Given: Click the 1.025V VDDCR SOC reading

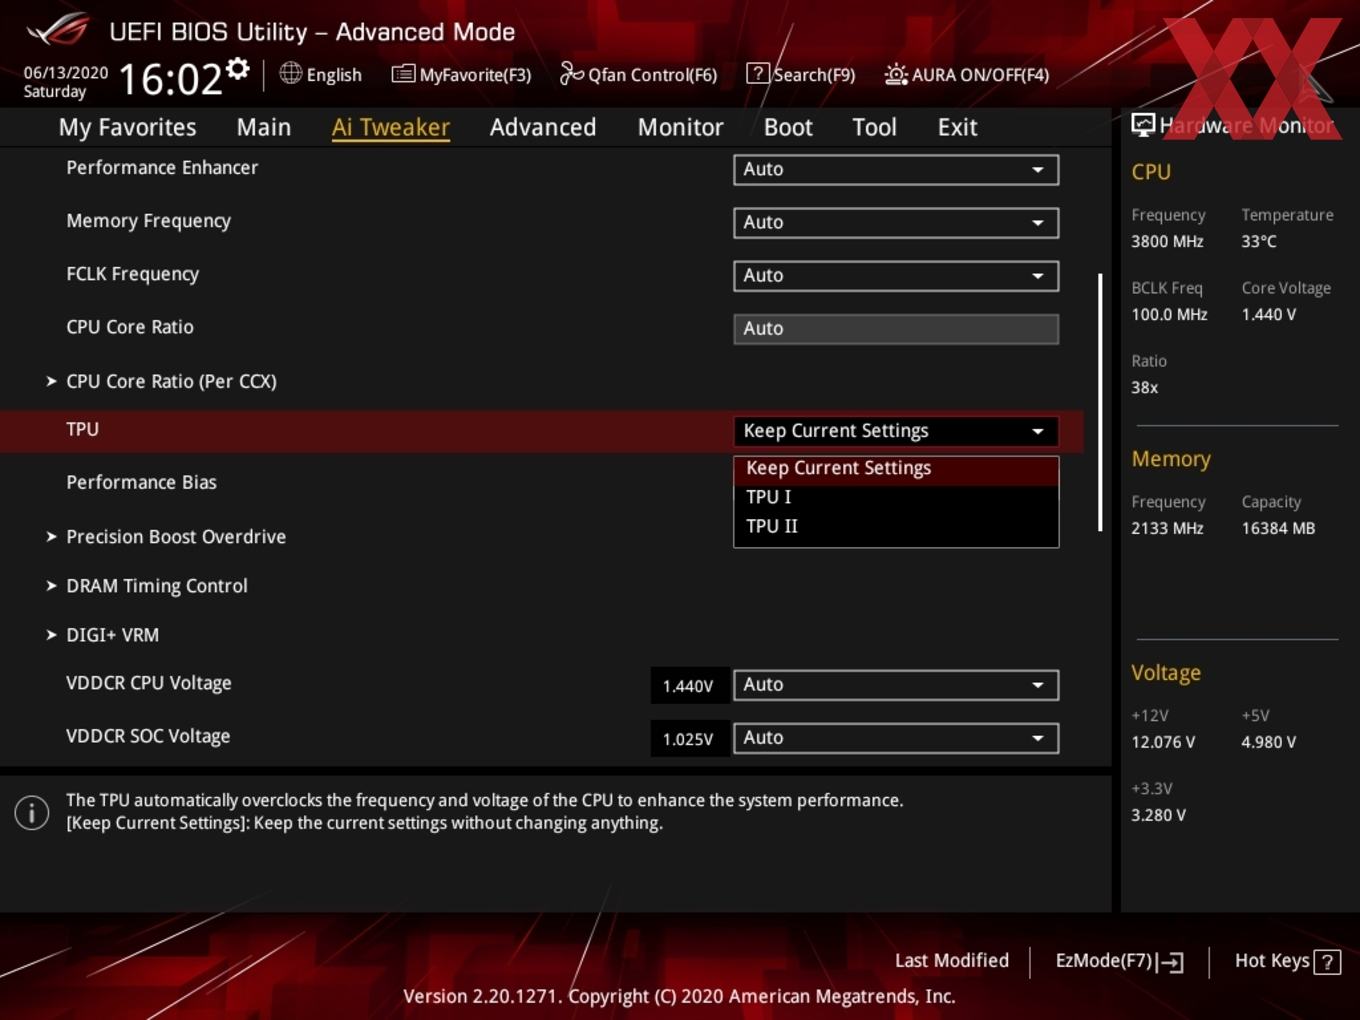Looking at the screenshot, I should pos(688,739).
